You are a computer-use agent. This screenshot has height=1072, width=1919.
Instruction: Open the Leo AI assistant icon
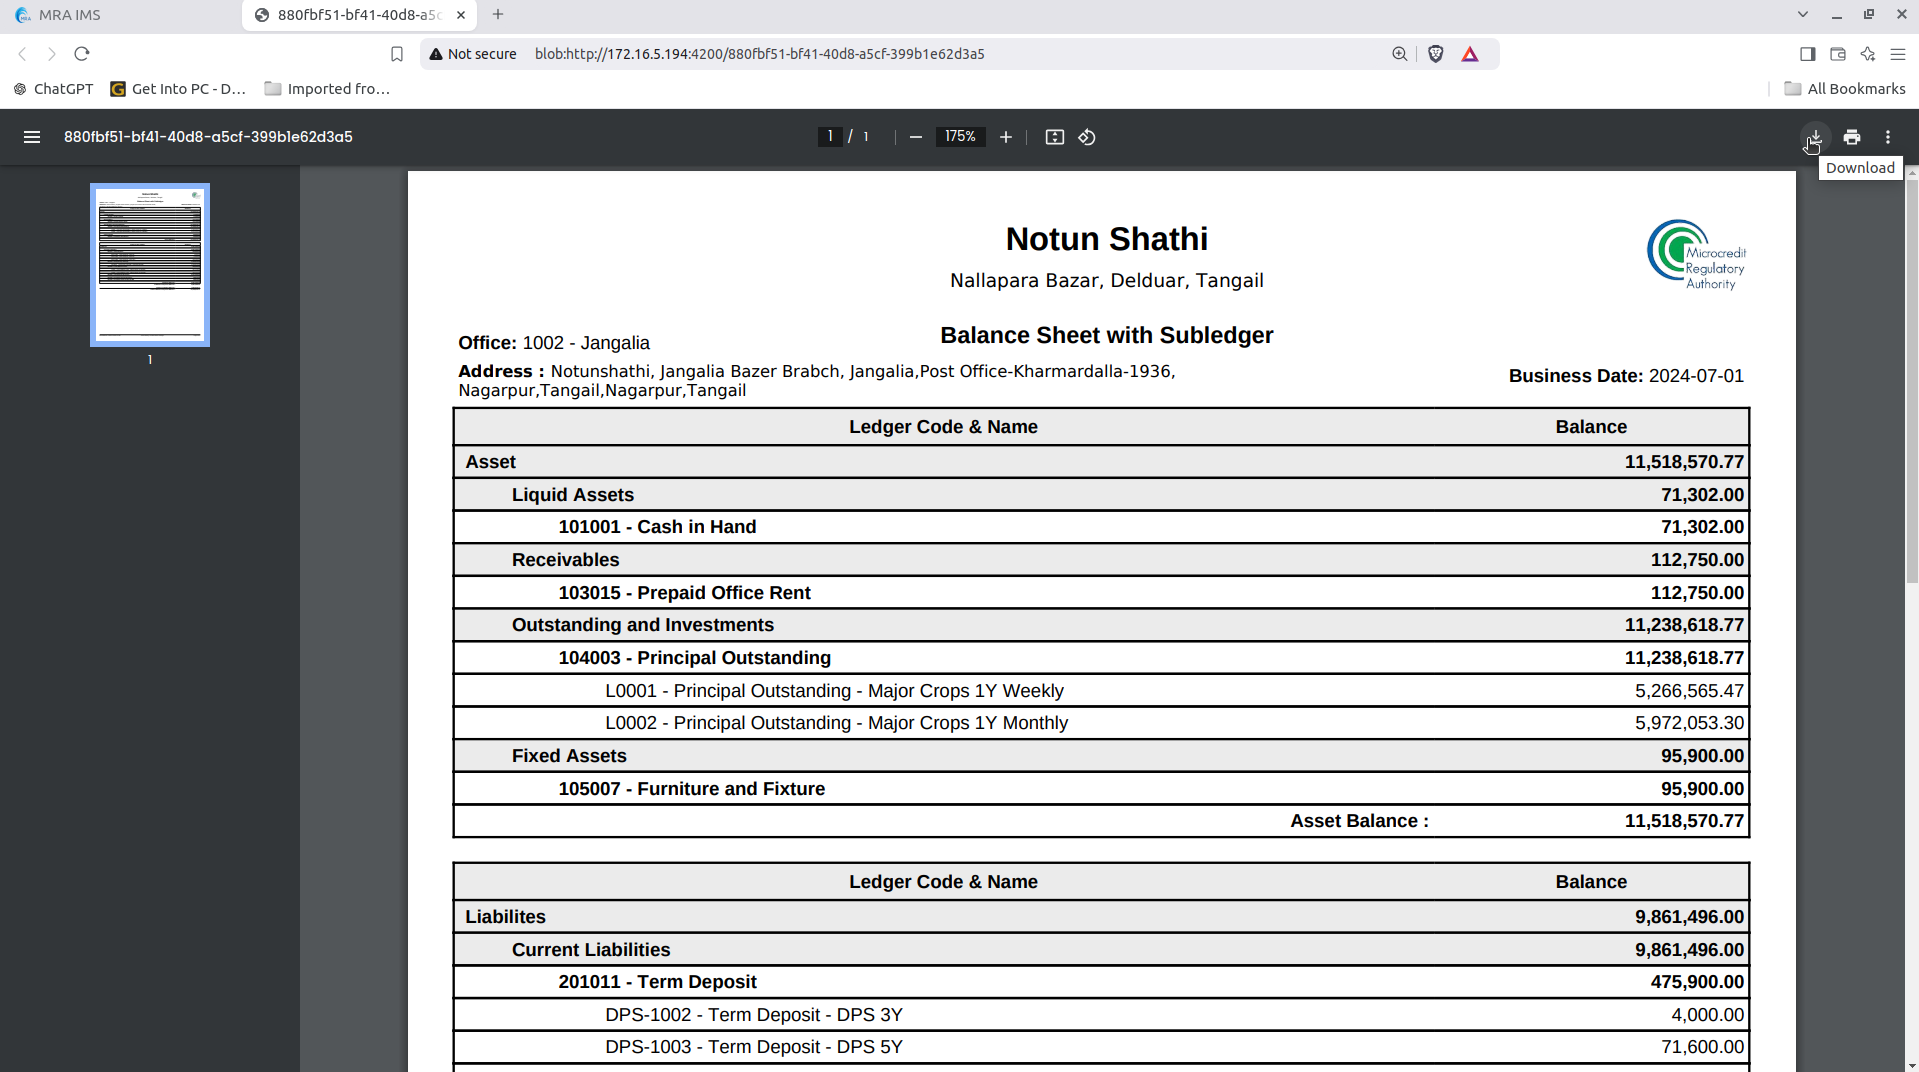point(1868,54)
